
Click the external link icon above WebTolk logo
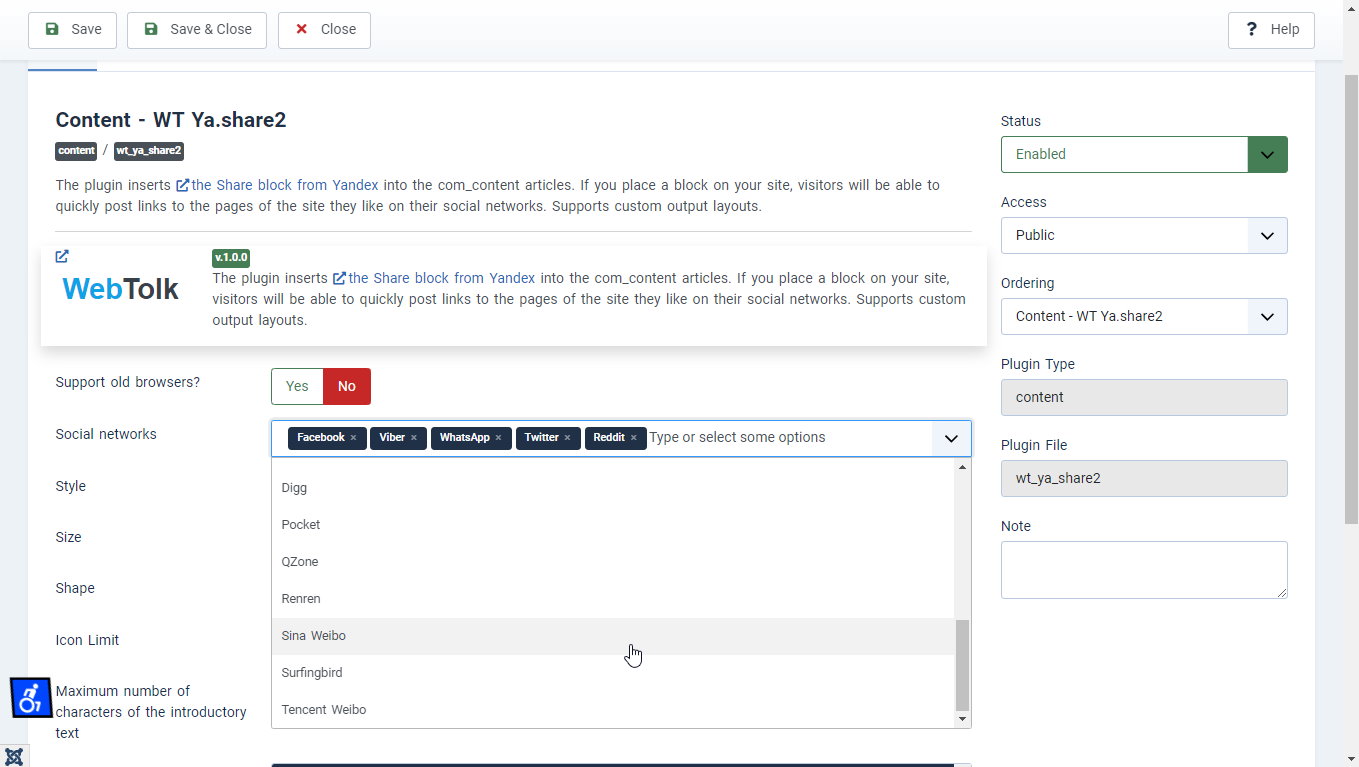62,257
